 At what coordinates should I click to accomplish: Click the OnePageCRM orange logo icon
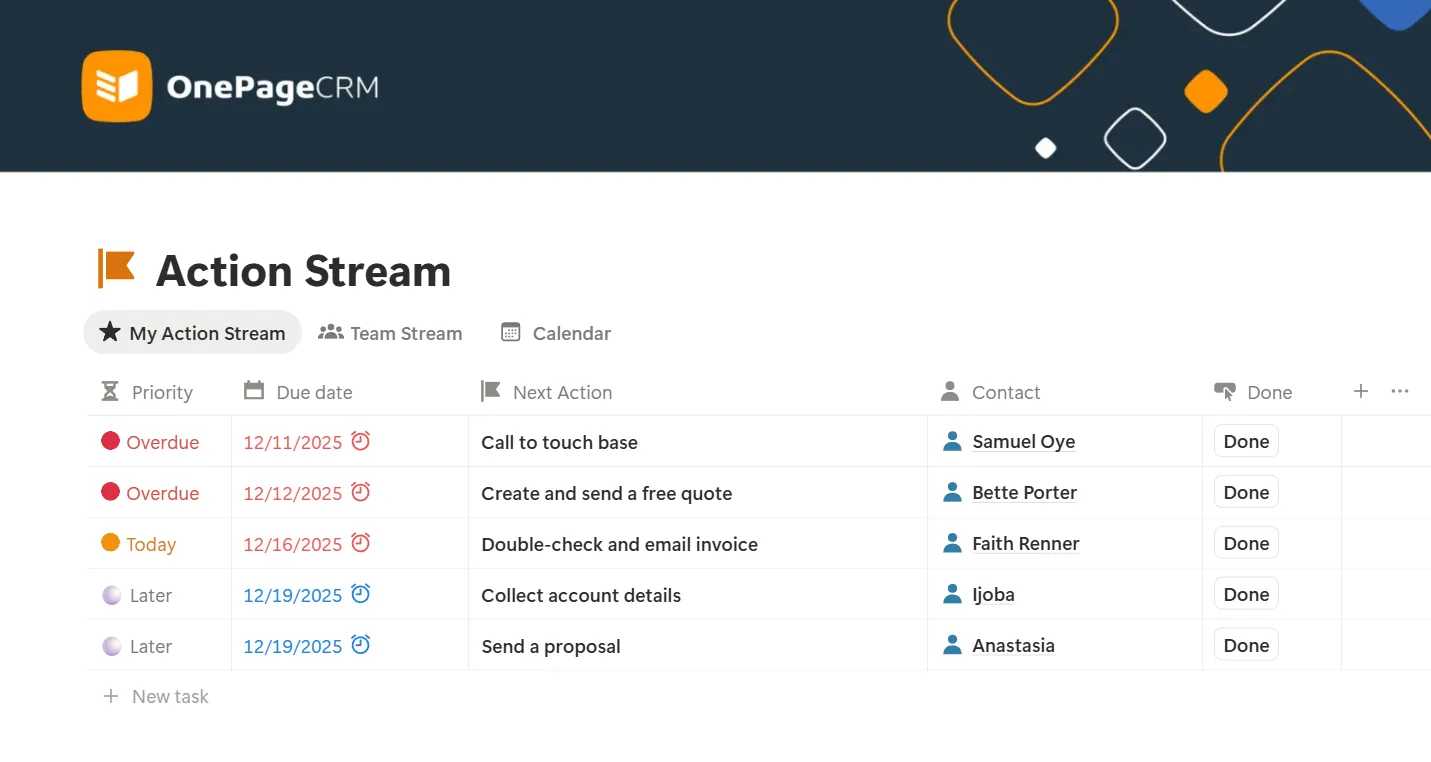[117, 86]
